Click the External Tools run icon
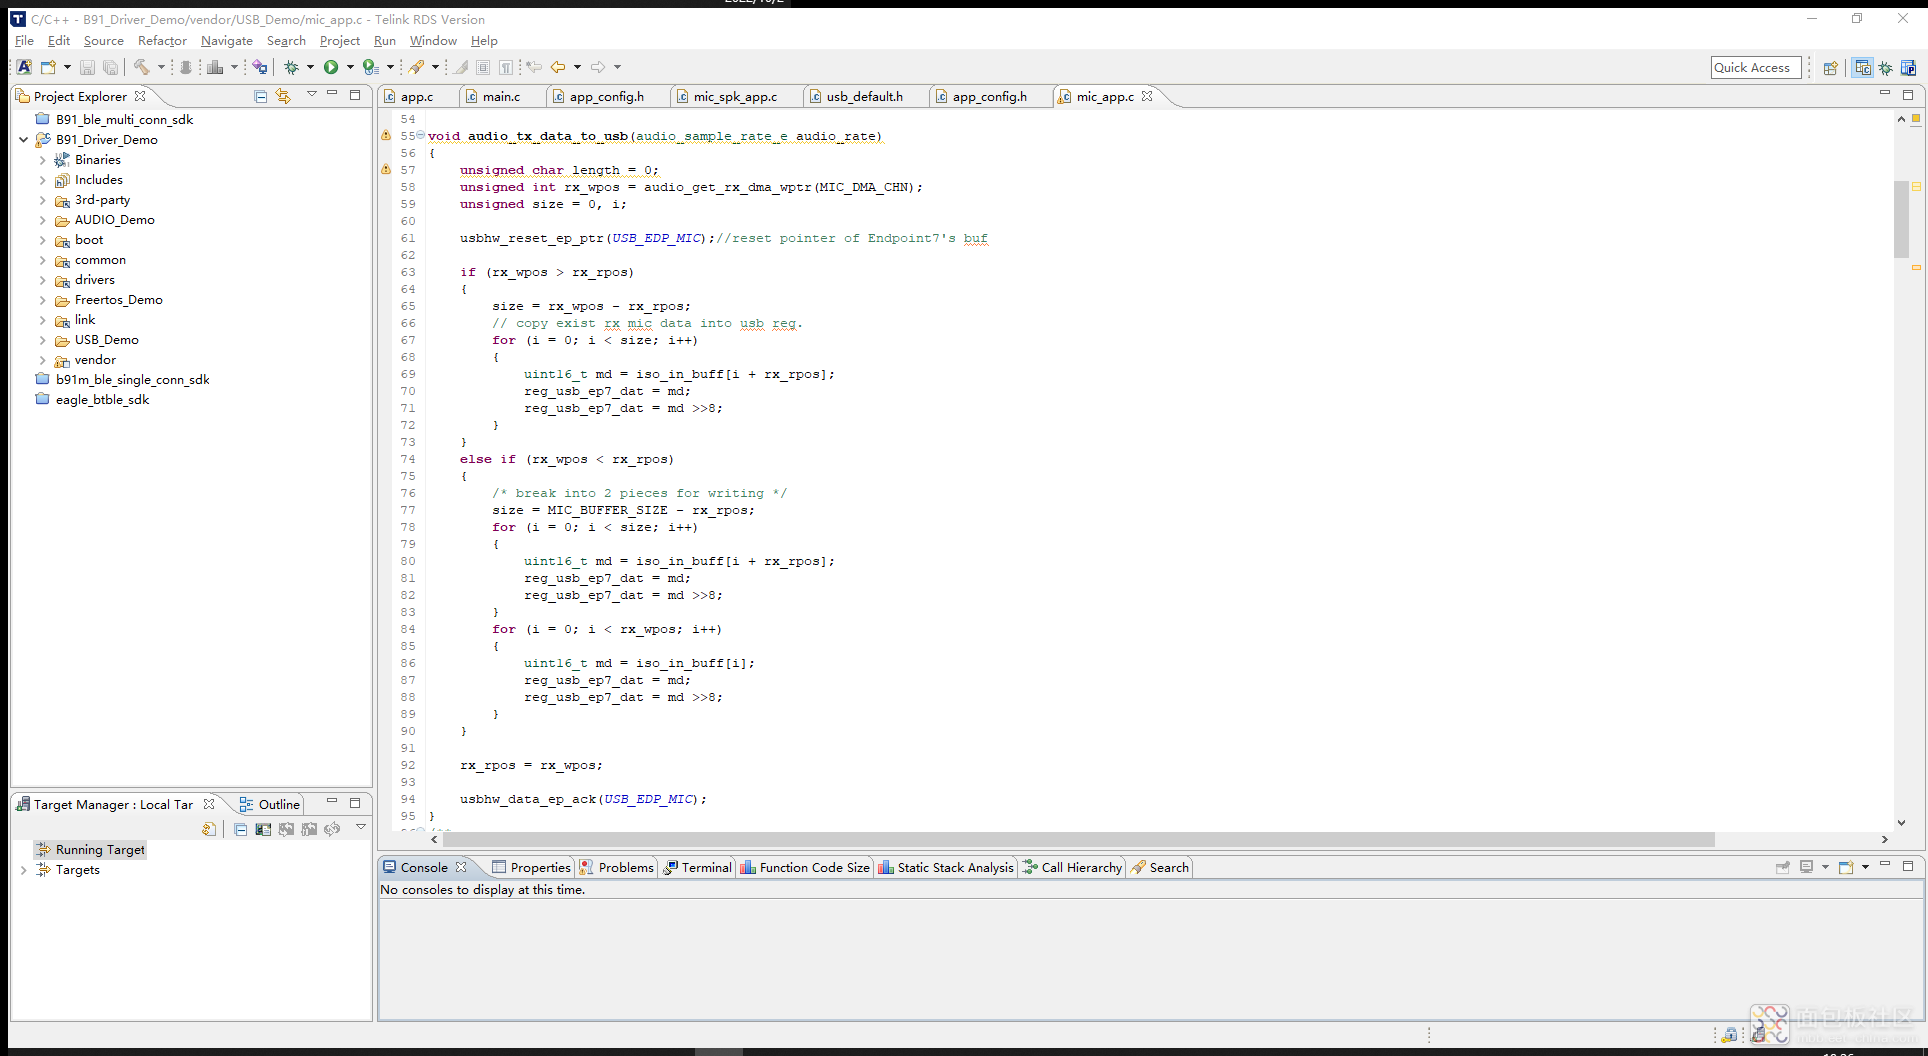 click(370, 67)
